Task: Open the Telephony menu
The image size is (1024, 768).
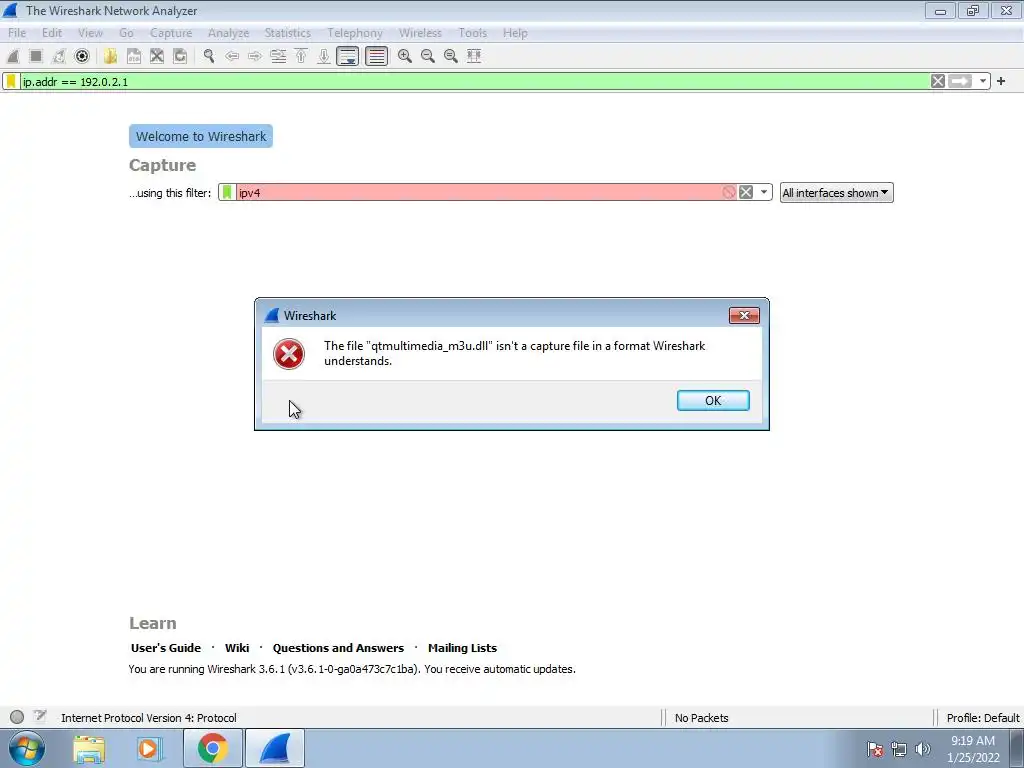Action: (x=355, y=33)
